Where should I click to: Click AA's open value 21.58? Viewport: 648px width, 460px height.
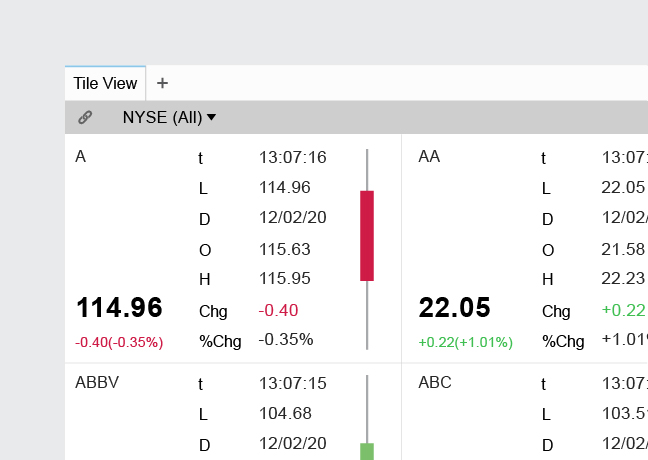pyautogui.click(x=623, y=249)
